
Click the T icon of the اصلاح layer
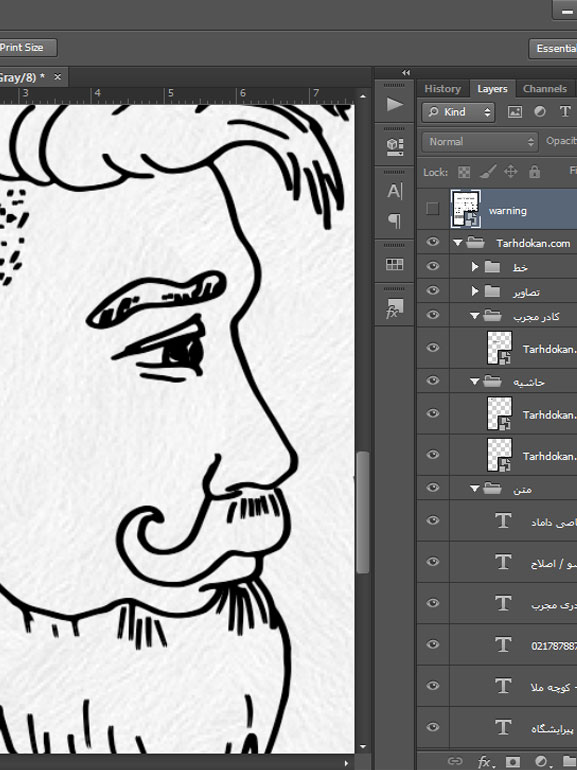point(503,562)
